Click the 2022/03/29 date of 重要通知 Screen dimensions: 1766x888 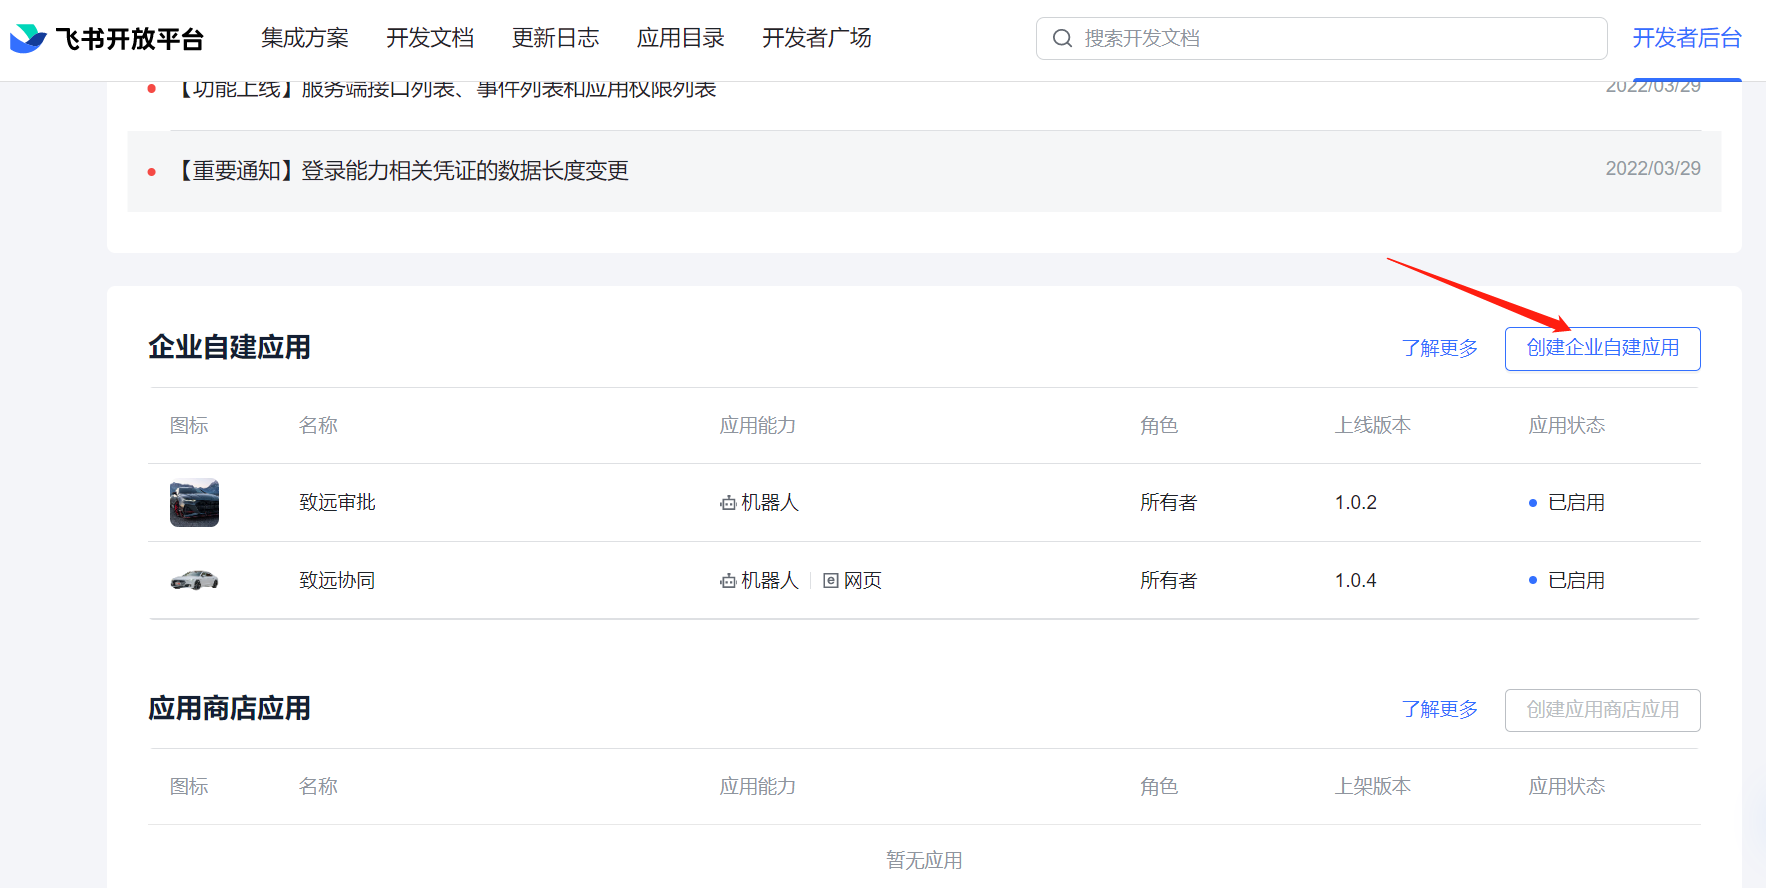(1653, 169)
